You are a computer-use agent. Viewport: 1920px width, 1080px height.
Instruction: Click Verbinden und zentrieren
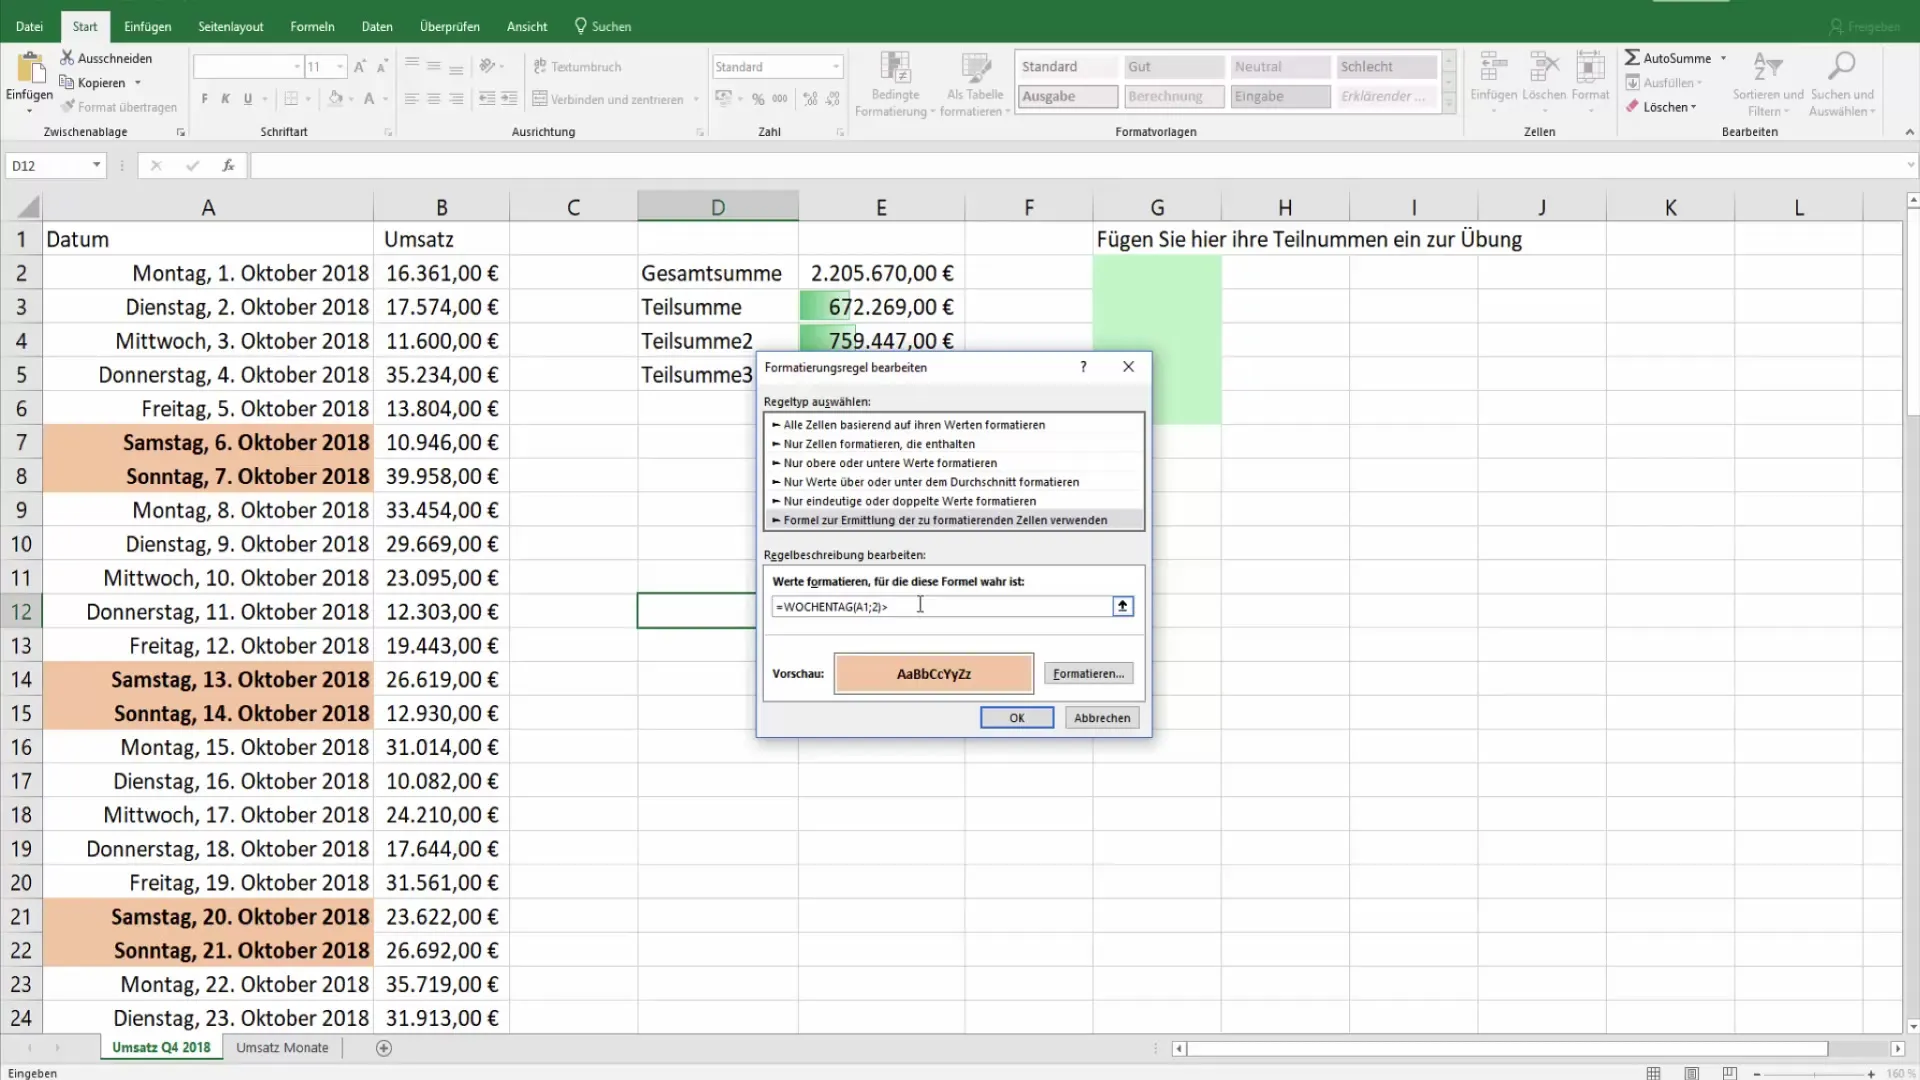608,99
